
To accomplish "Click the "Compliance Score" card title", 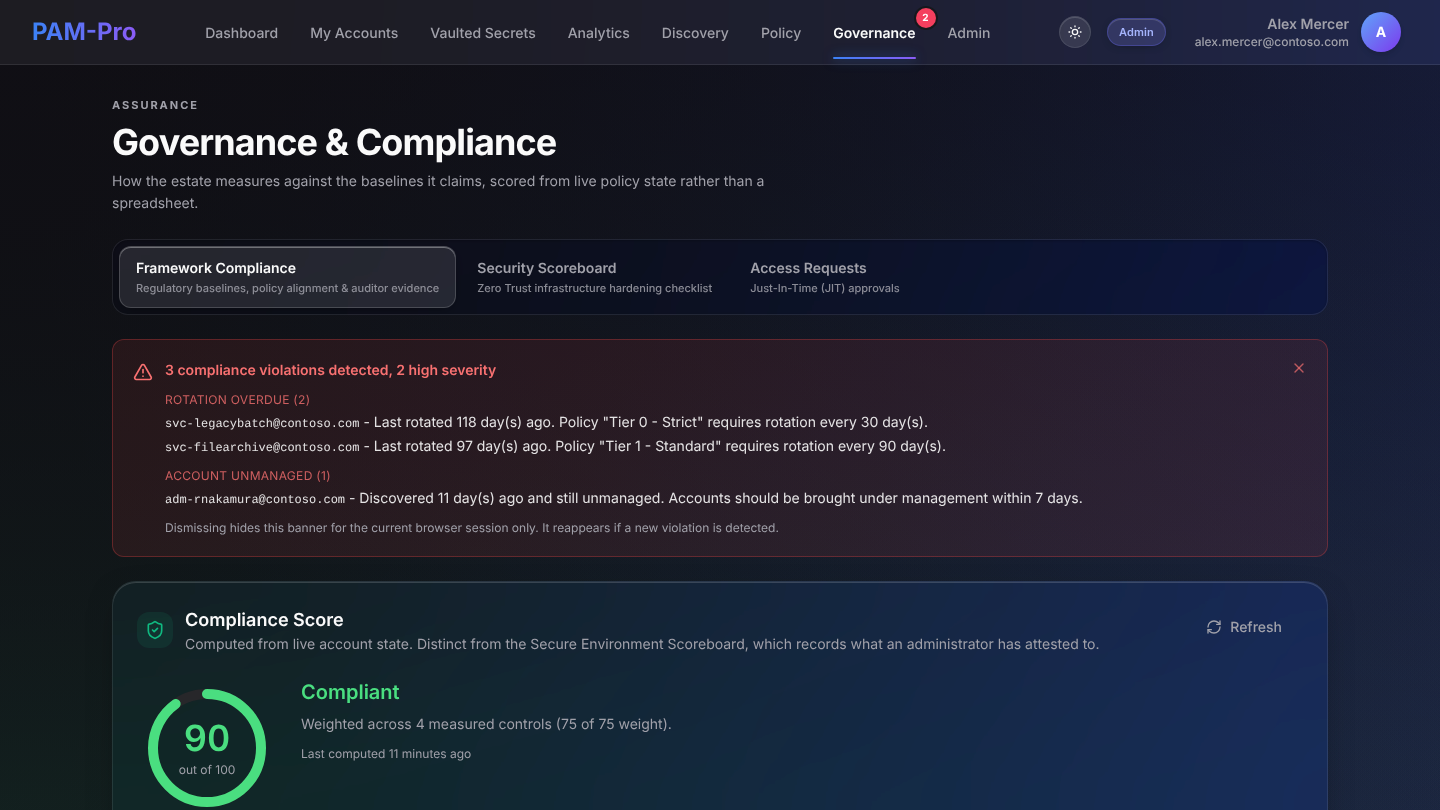I will 264,620.
